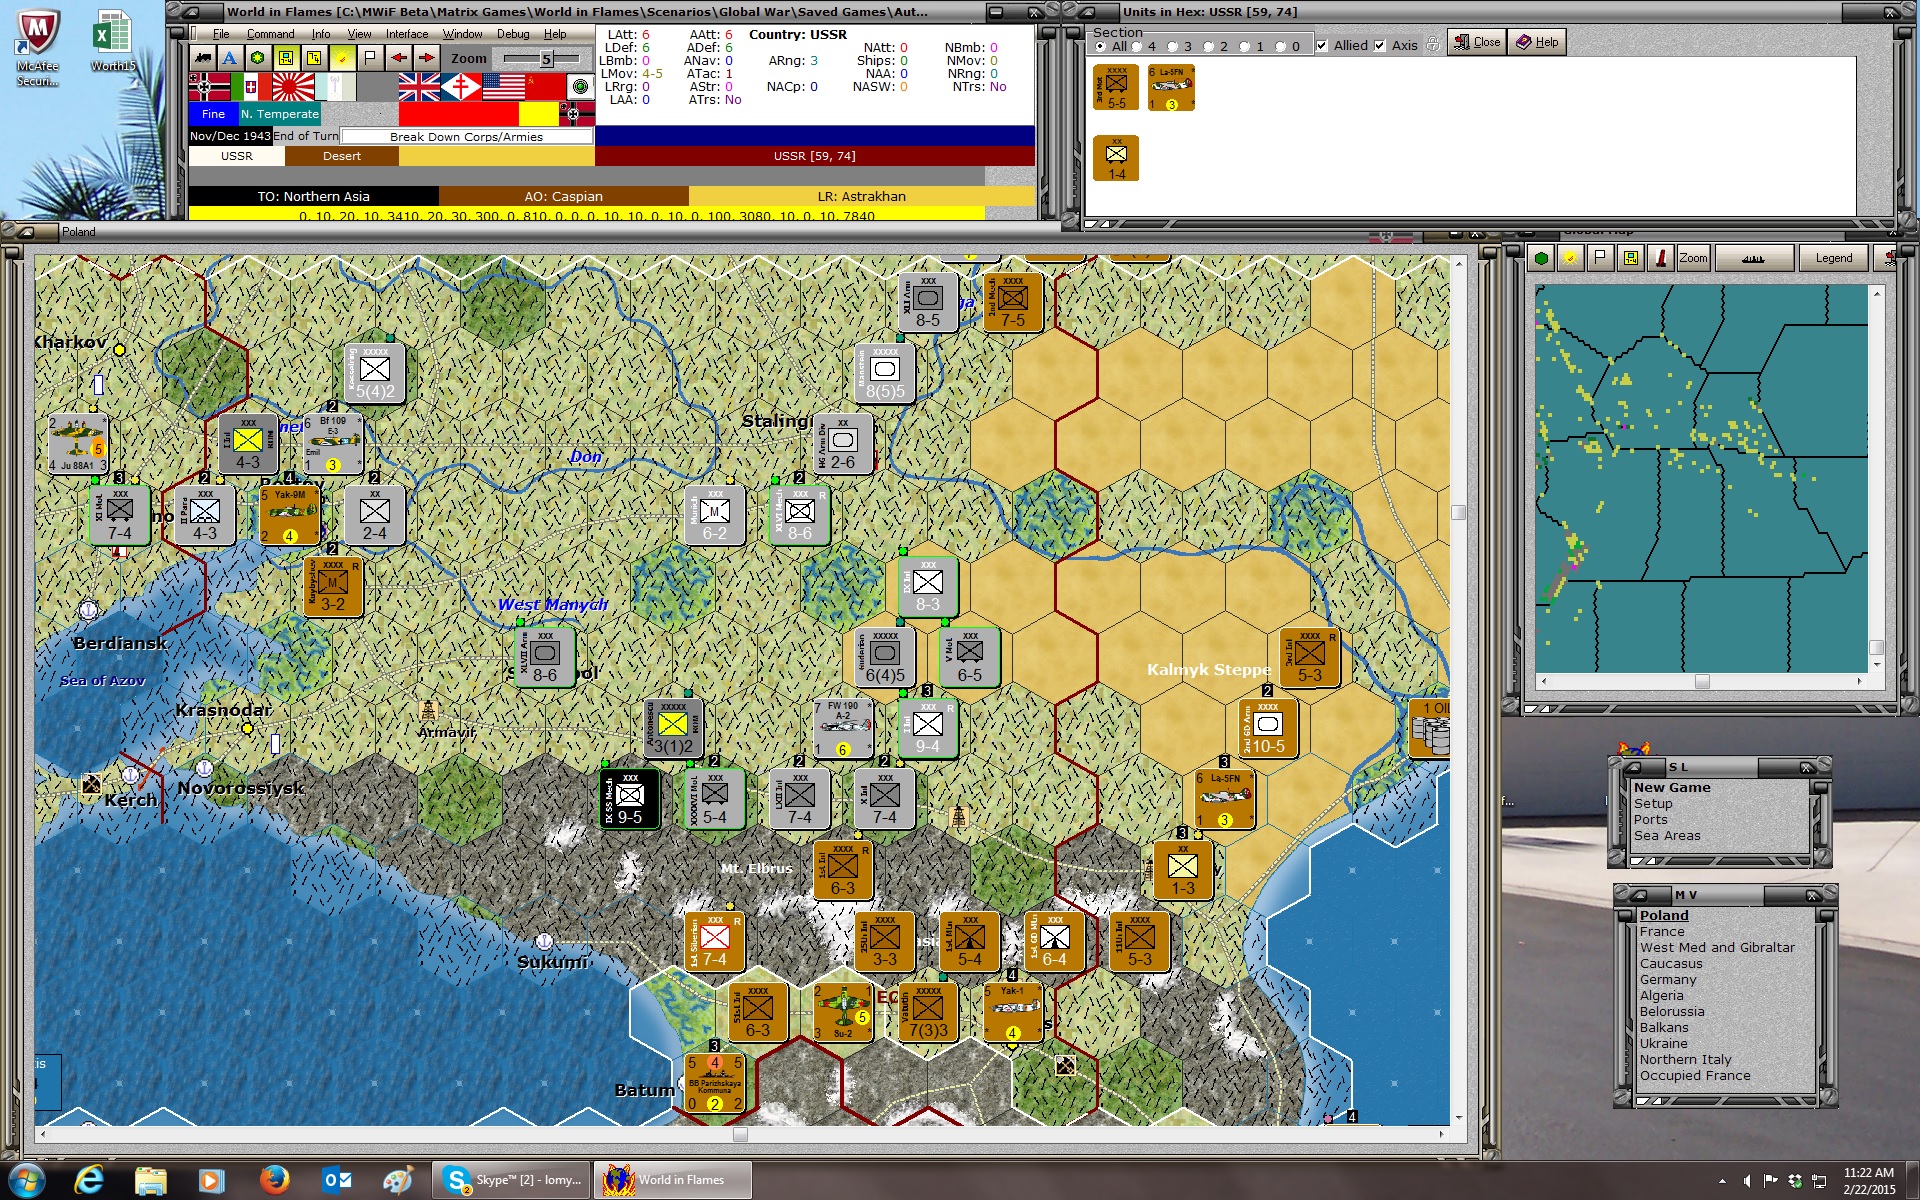
Task: Select the Soviet red flag
Action: [x=545, y=87]
